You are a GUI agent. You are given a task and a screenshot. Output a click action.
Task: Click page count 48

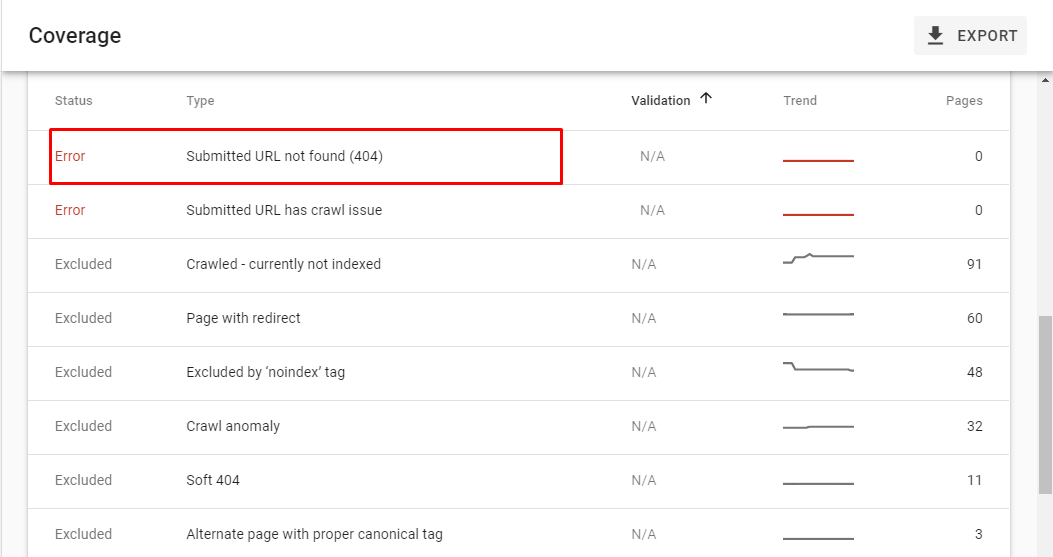[974, 372]
